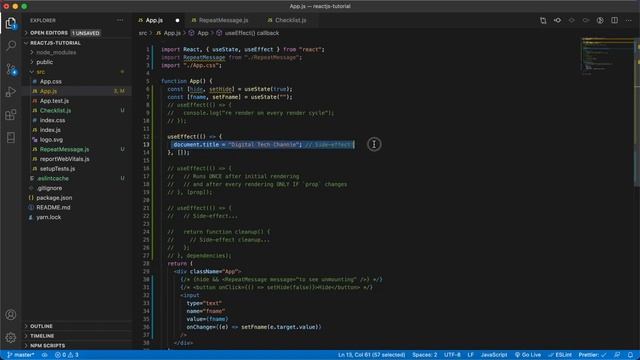Open yarn.lock in the explorer
Viewport: 640px width, 360px height.
(49, 217)
